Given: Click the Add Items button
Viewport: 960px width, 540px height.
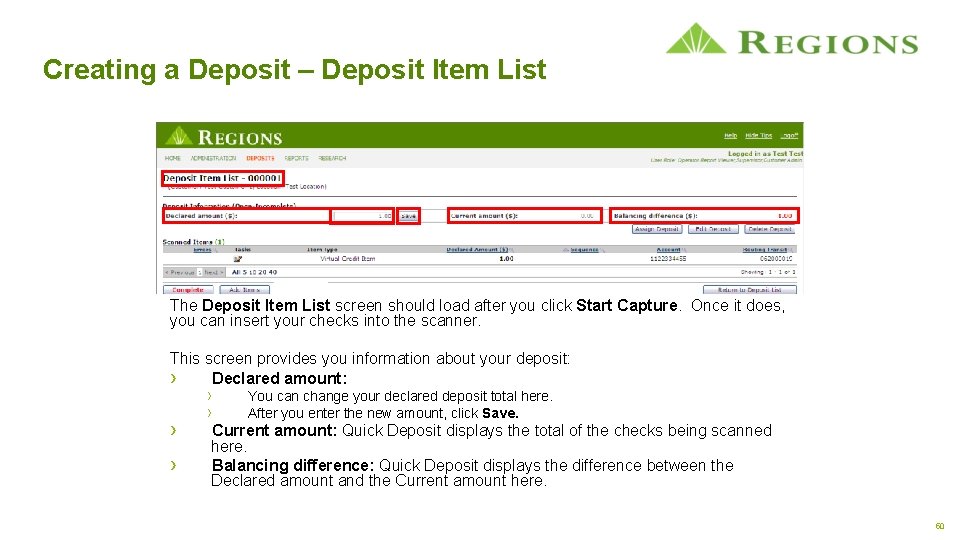Looking at the screenshot, I should (244, 290).
